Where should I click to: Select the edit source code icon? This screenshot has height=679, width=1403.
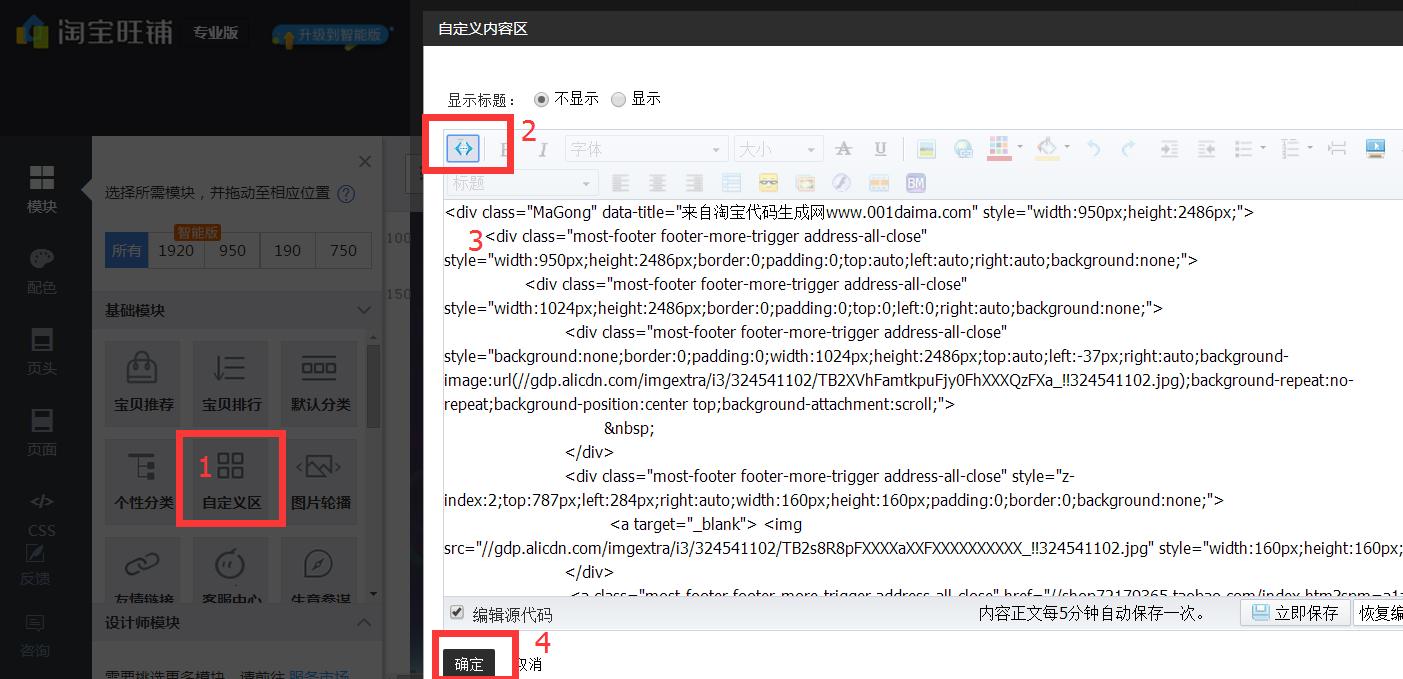[x=463, y=148]
